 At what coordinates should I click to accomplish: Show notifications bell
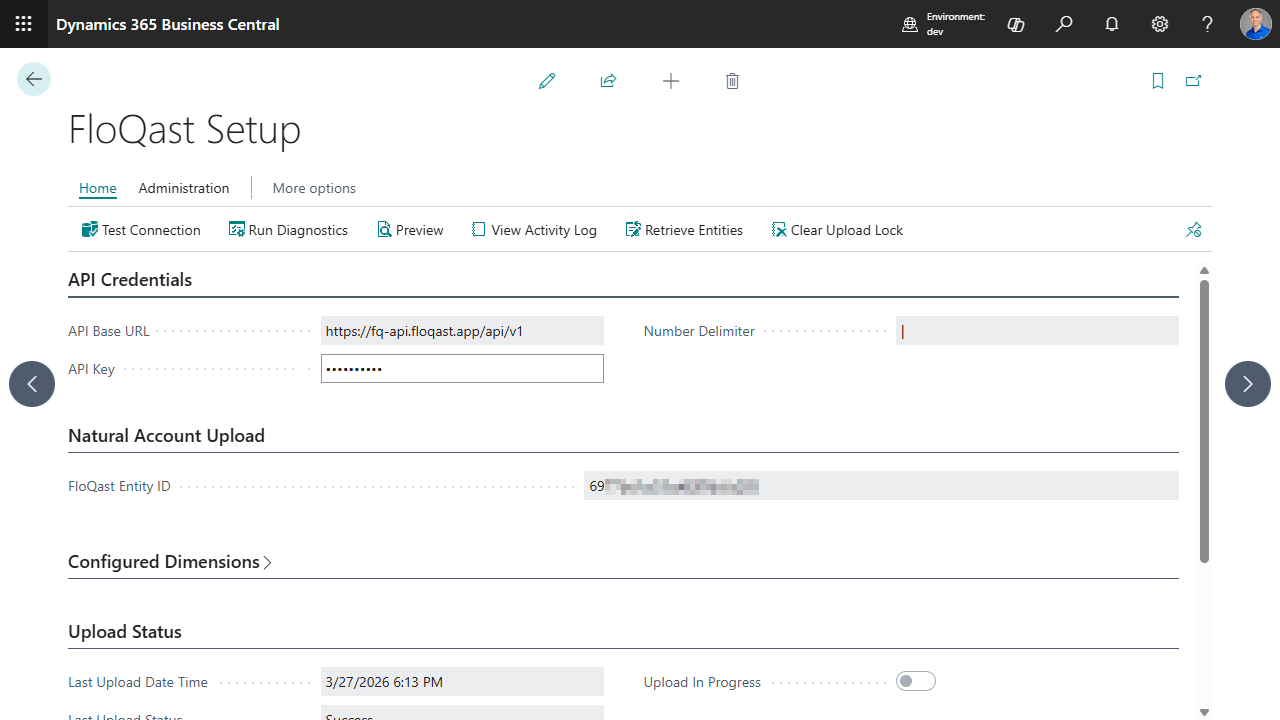[1112, 24]
